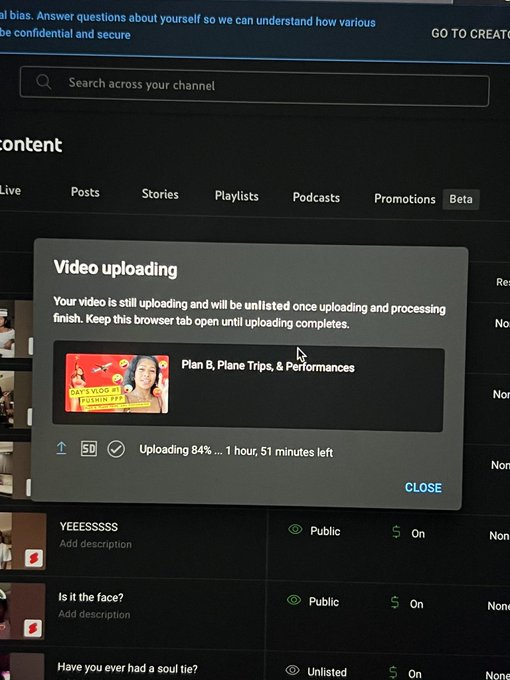Open the 'Is it the face?' video
510x680 pixels.
(x=91, y=598)
